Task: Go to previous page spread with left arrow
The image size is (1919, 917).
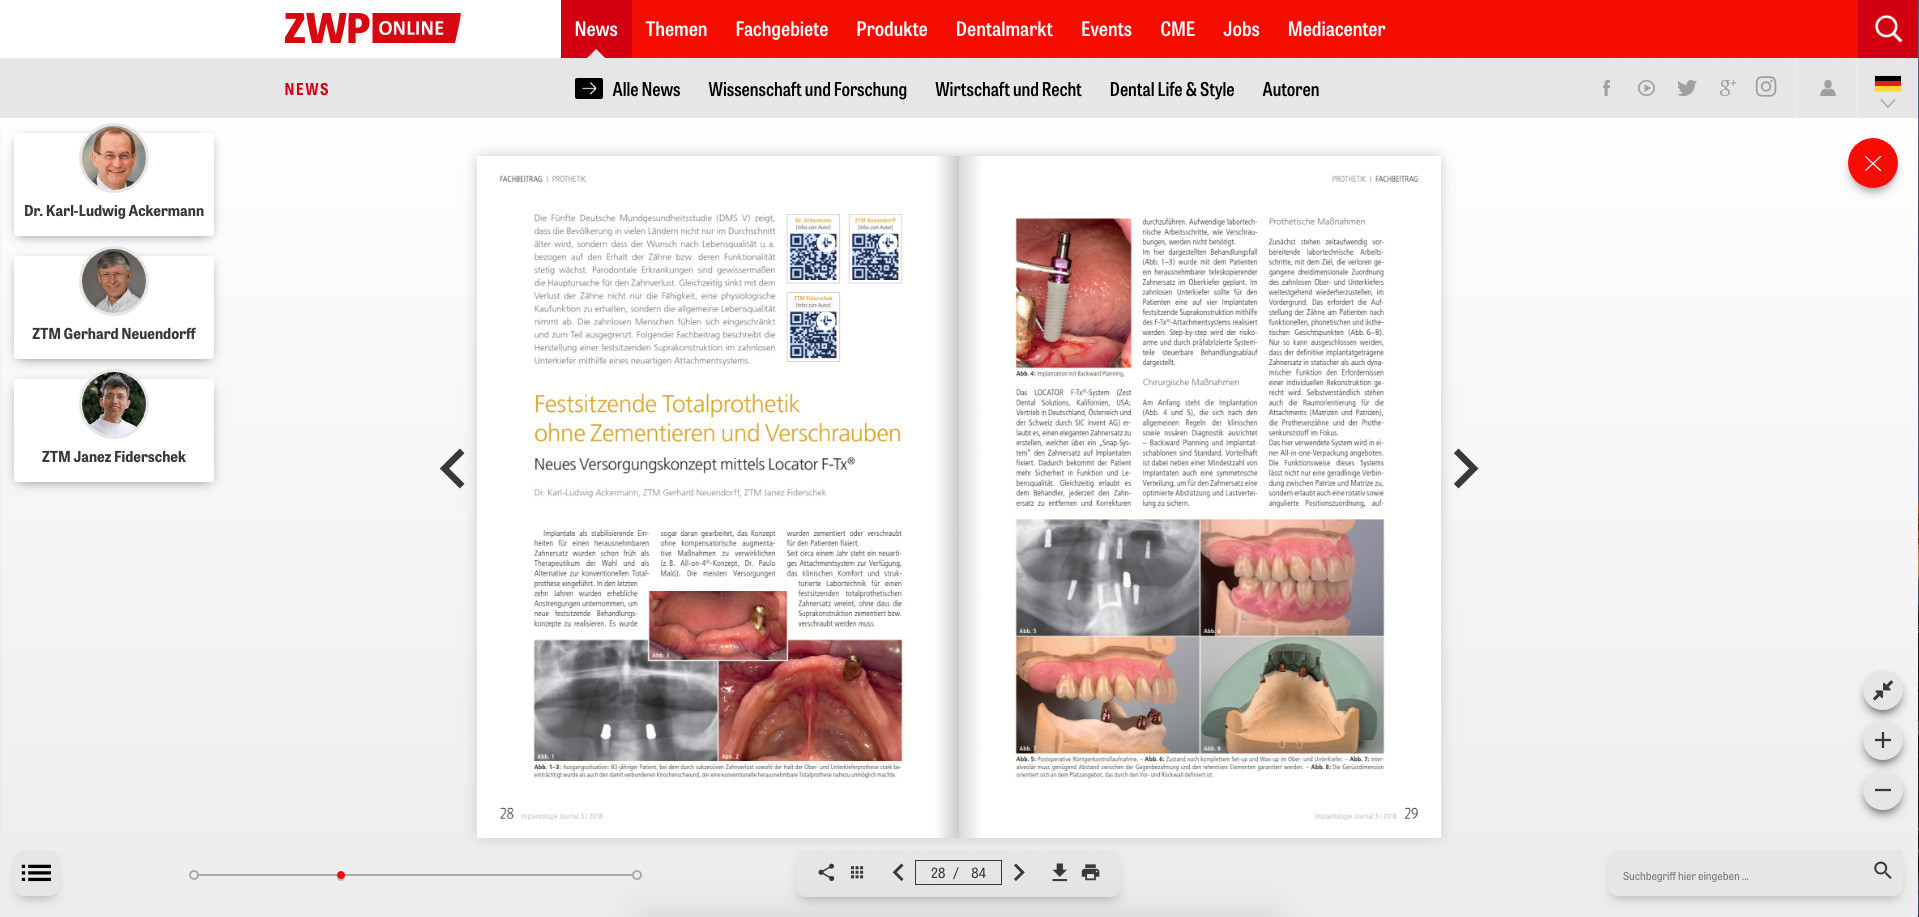Action: point(453,468)
